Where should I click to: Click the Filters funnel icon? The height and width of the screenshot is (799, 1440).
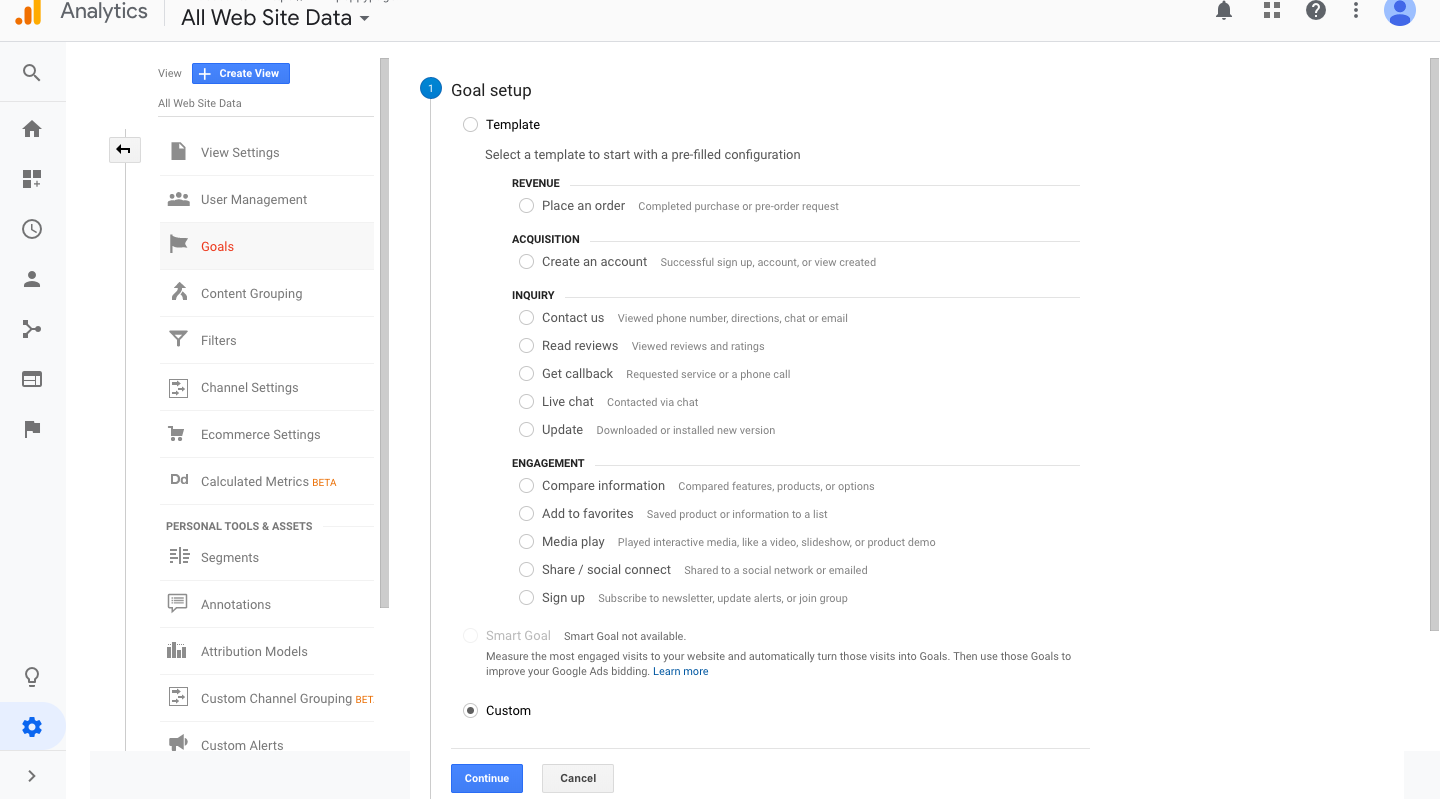pyautogui.click(x=179, y=339)
